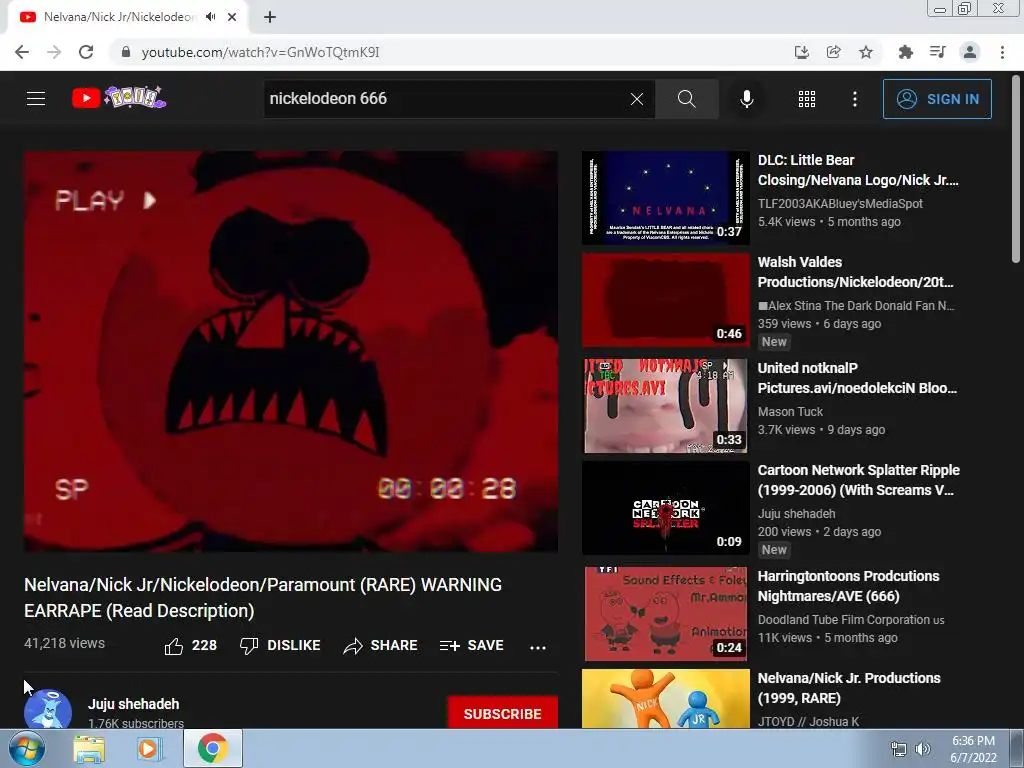Image resolution: width=1024 pixels, height=768 pixels.
Task: Open File Explorer from taskbar
Action: [89, 749]
